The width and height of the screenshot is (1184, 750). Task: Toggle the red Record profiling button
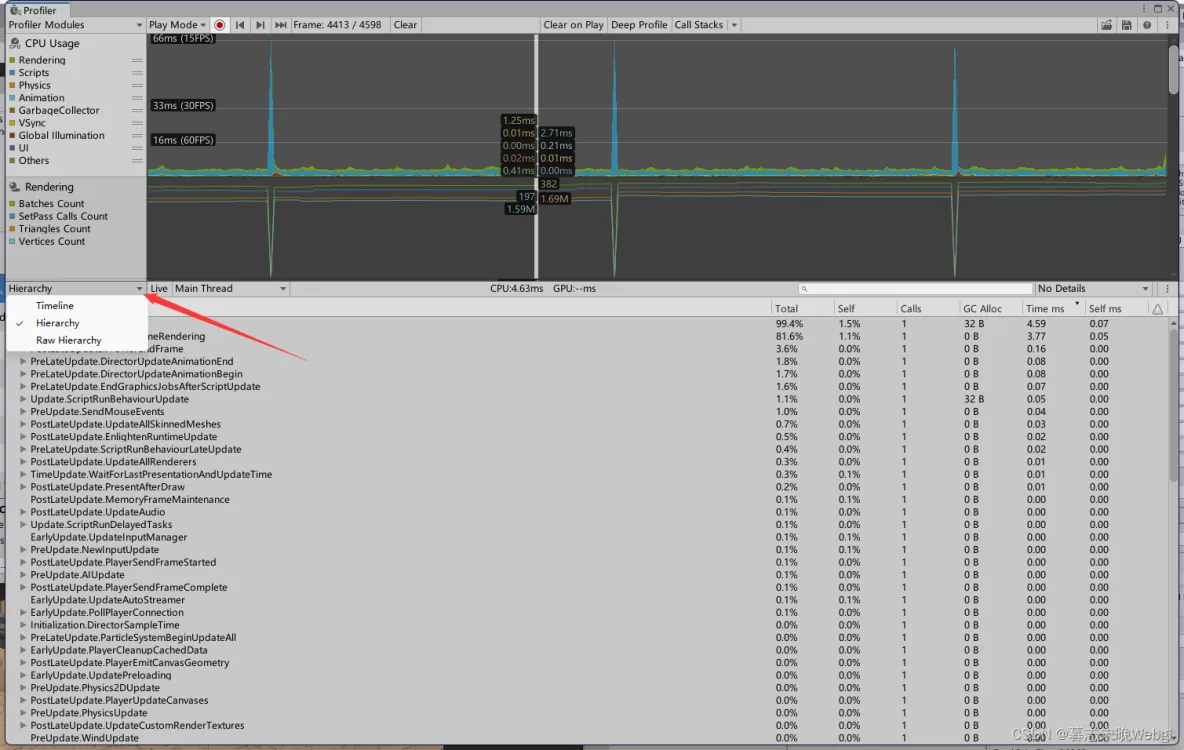tap(220, 25)
